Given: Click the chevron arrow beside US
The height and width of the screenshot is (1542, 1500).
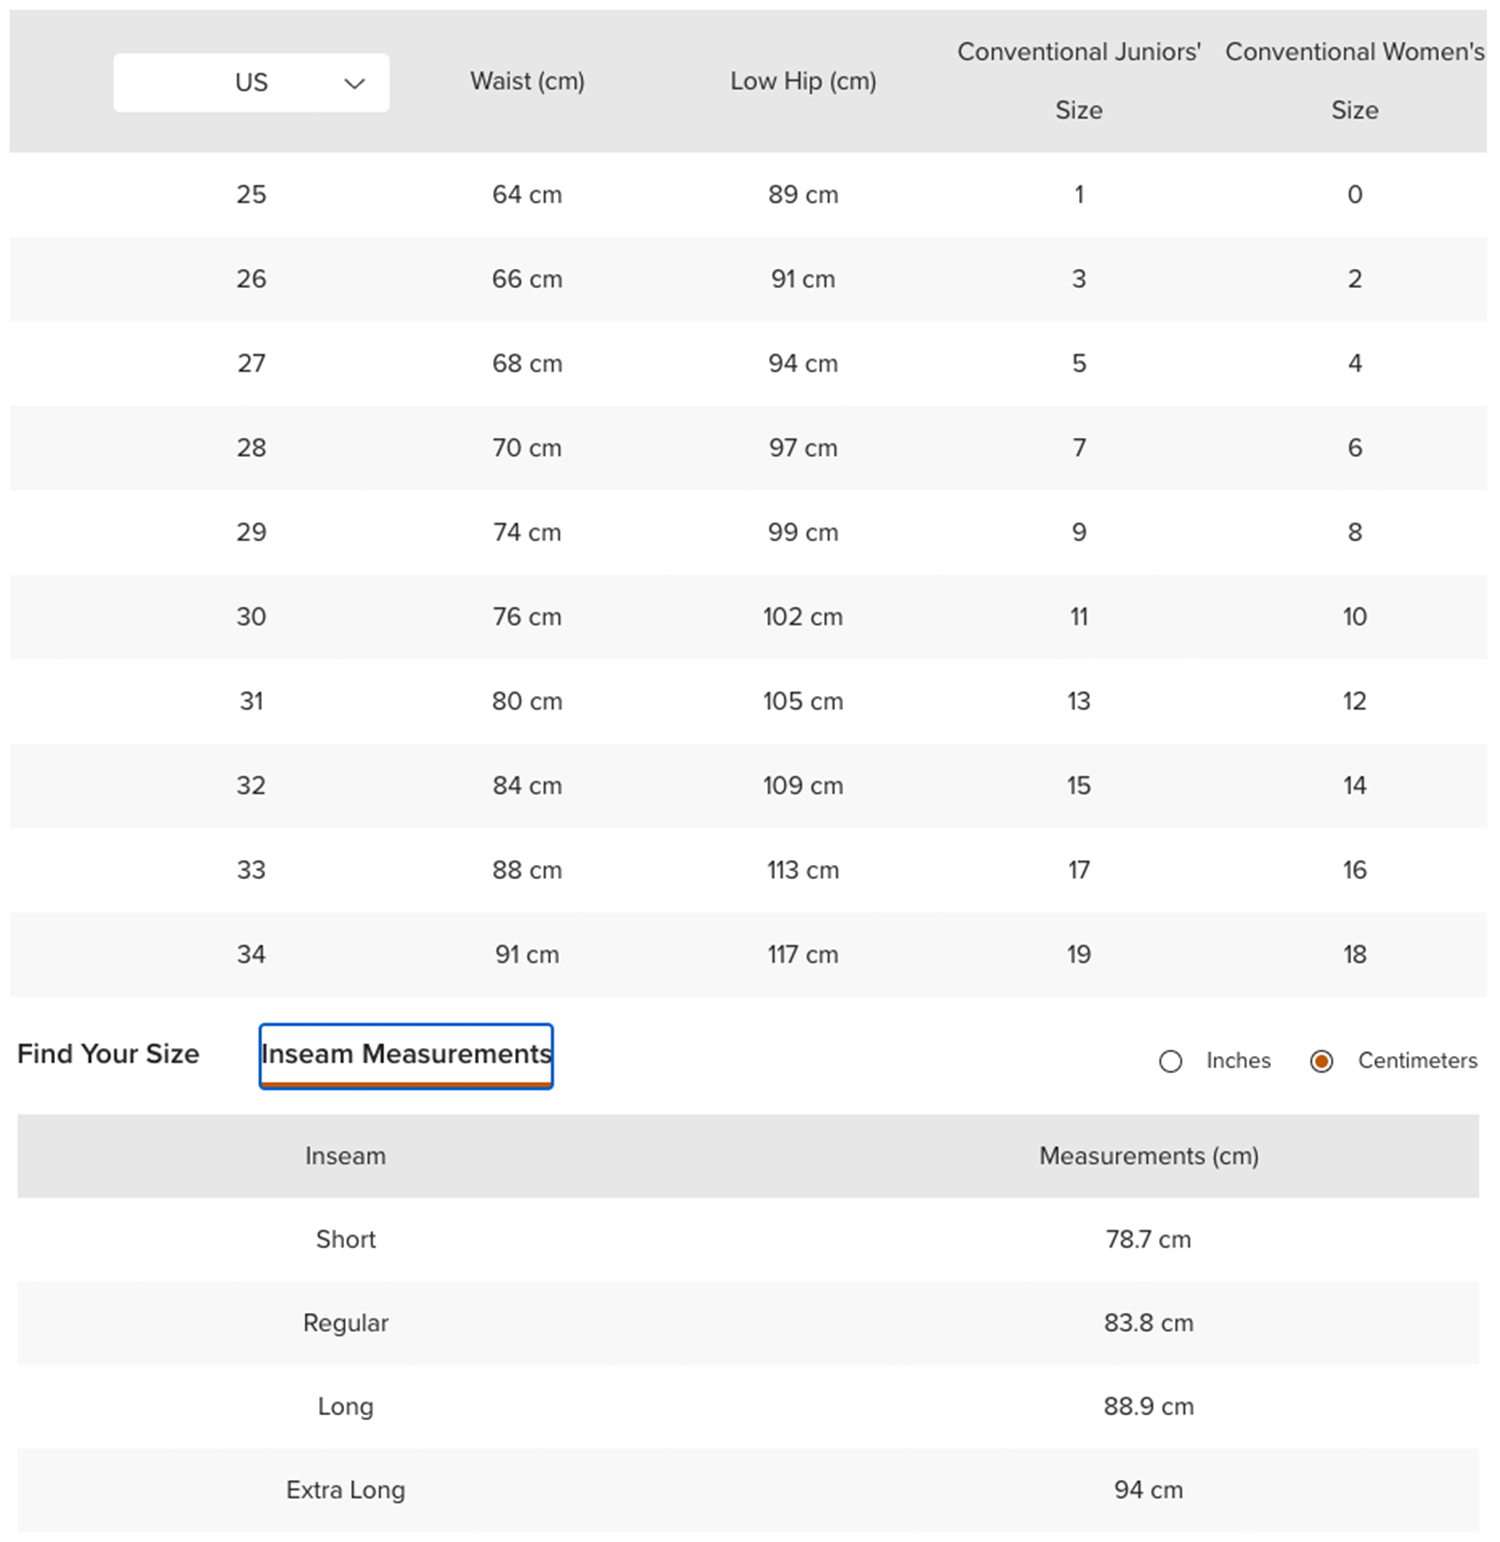Looking at the screenshot, I should [354, 83].
